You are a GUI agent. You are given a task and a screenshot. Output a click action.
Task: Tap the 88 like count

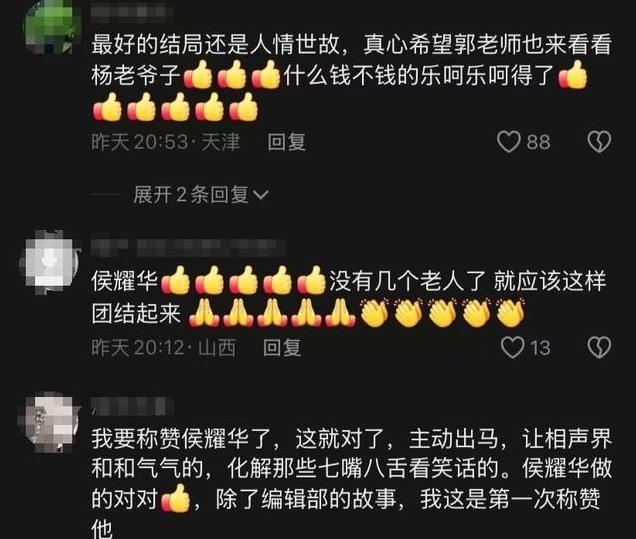(x=539, y=142)
